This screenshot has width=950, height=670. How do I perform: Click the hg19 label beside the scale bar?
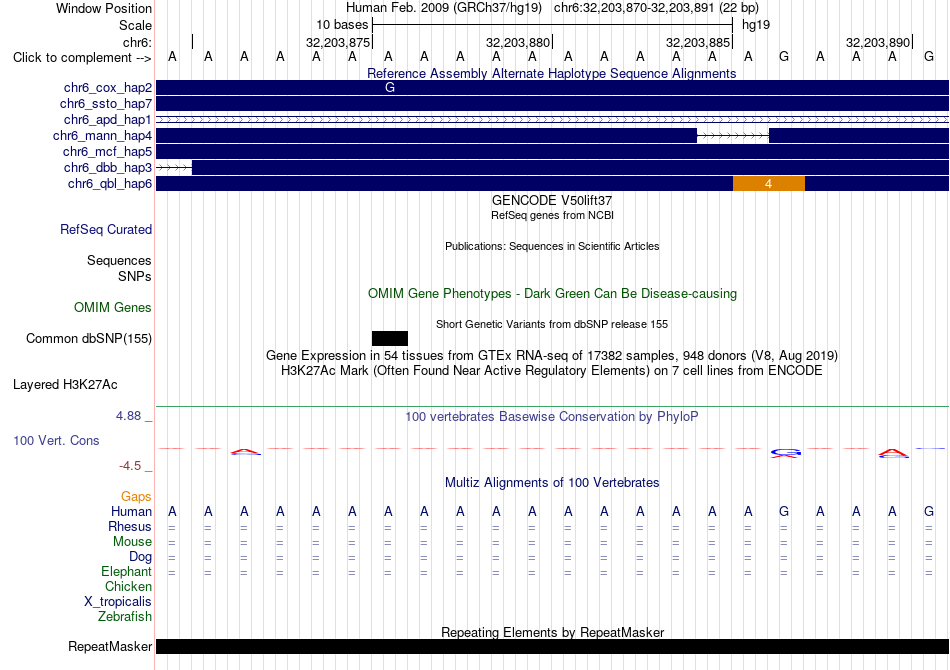(756, 25)
